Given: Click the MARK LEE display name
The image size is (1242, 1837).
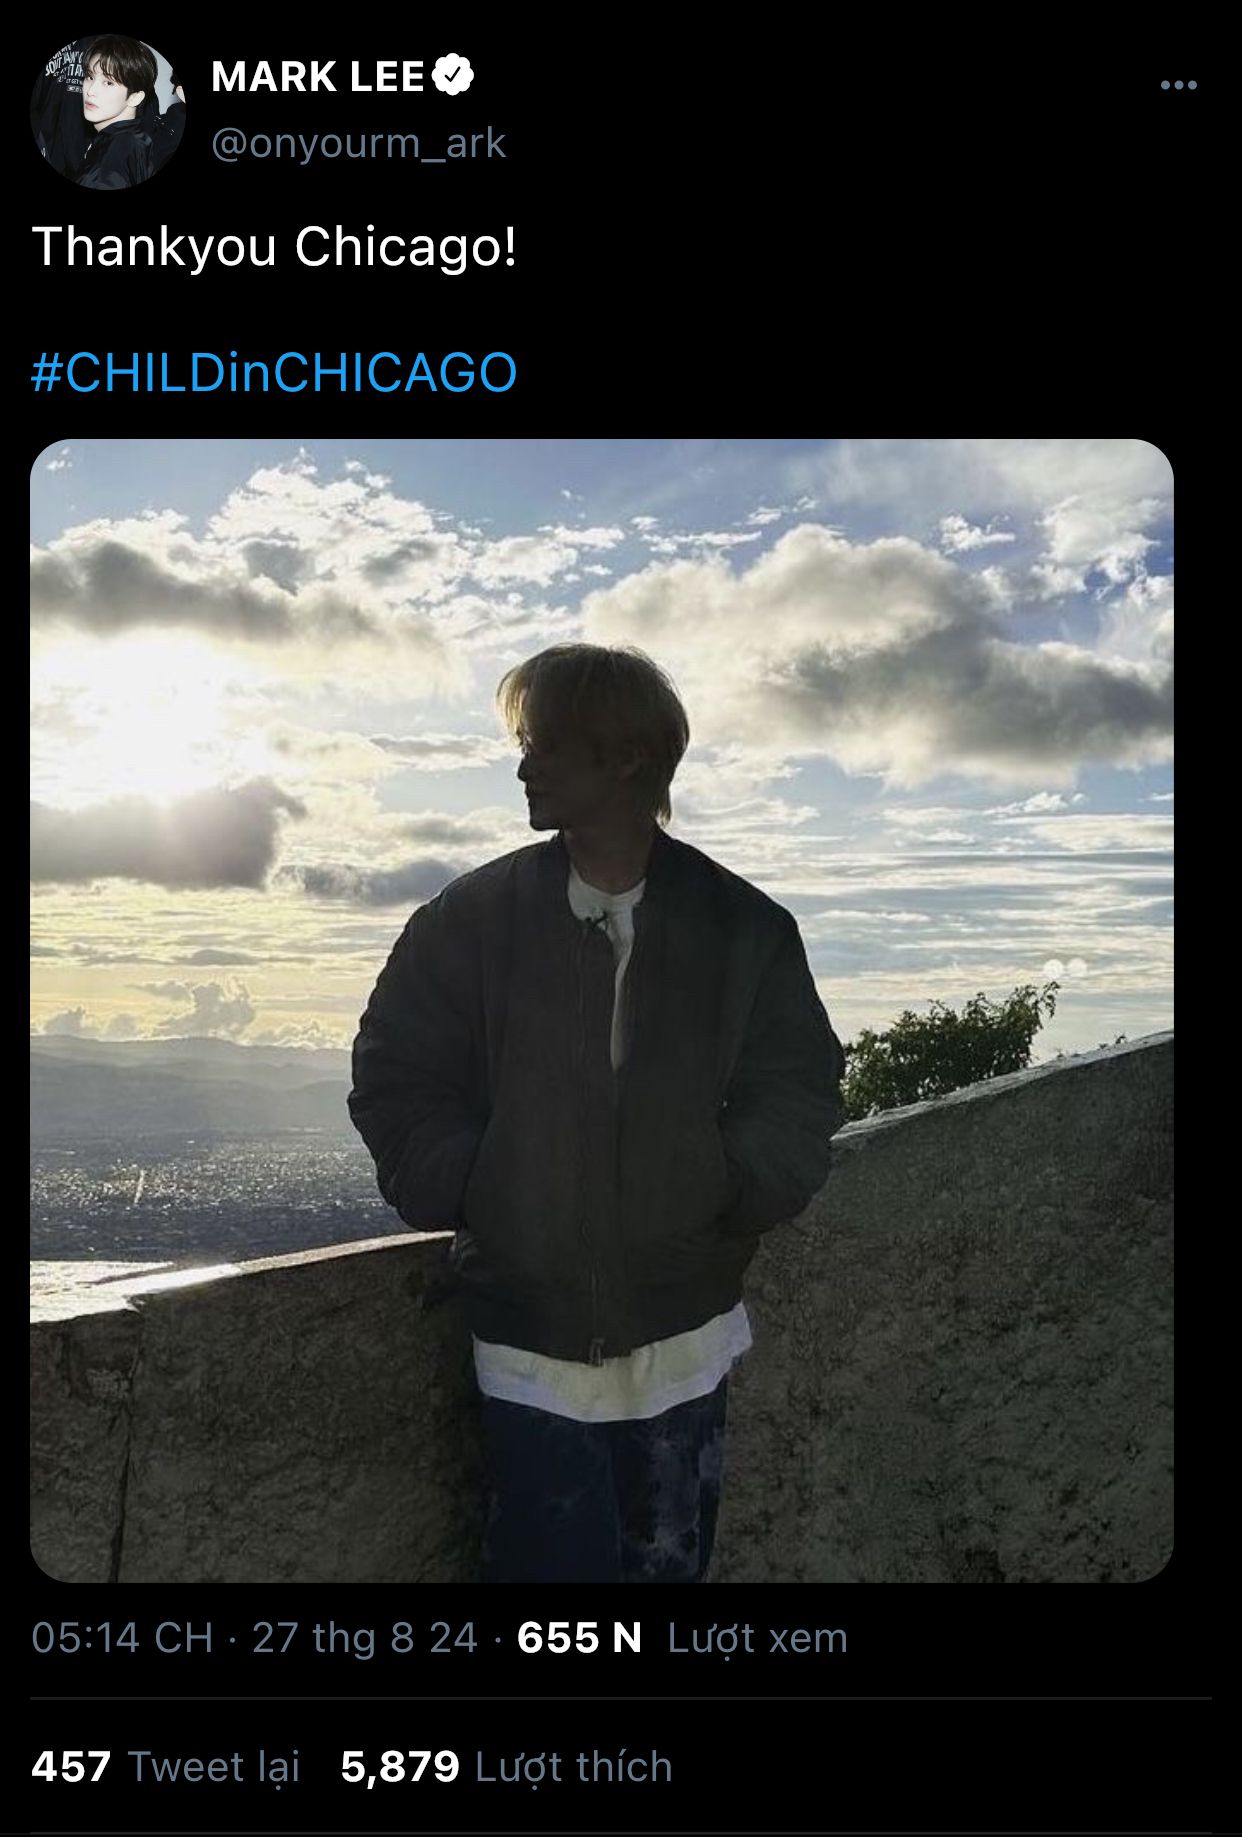Looking at the screenshot, I should (x=318, y=77).
